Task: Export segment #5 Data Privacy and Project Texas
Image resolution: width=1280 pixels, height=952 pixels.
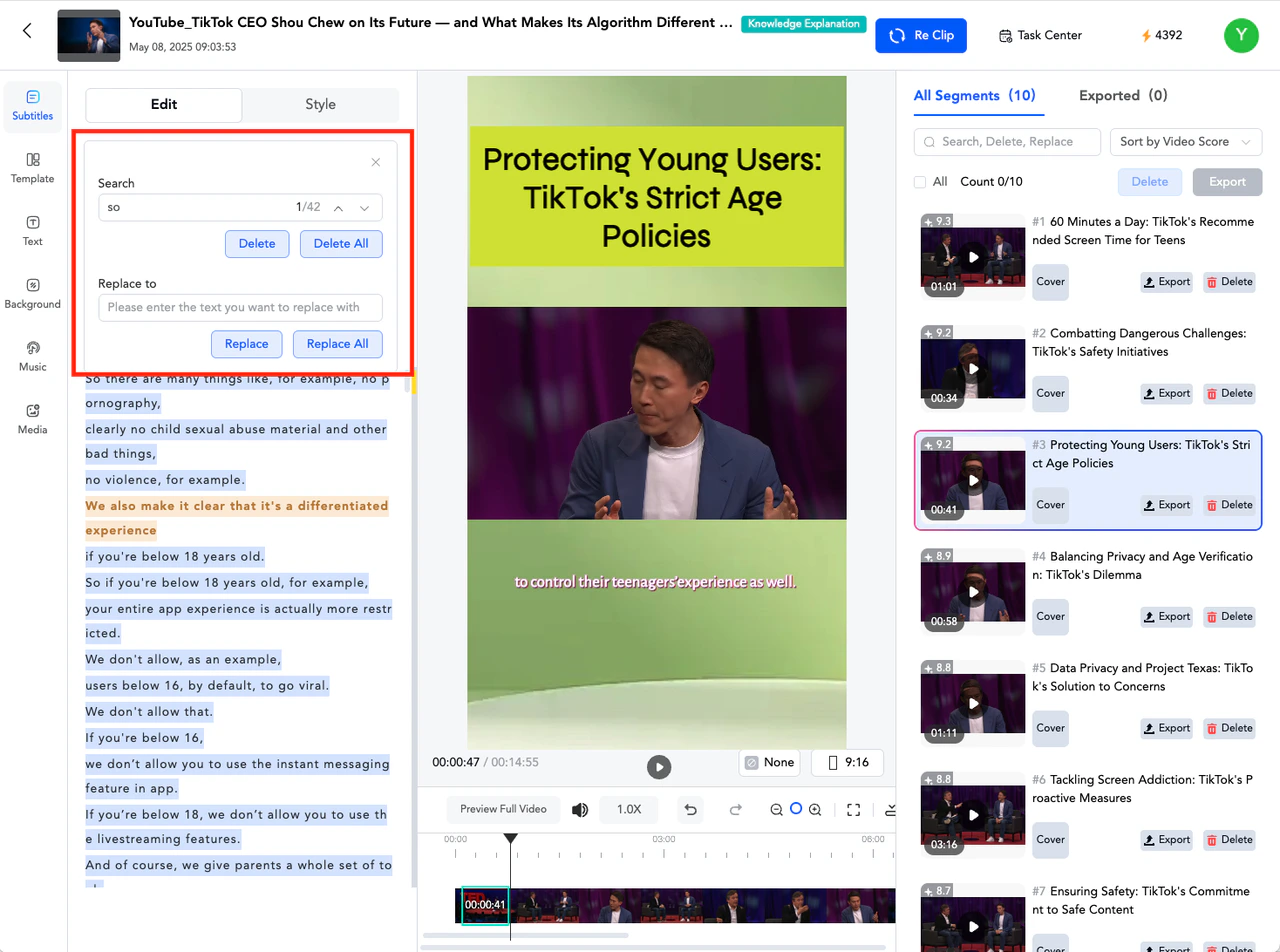Action: pyautogui.click(x=1167, y=728)
